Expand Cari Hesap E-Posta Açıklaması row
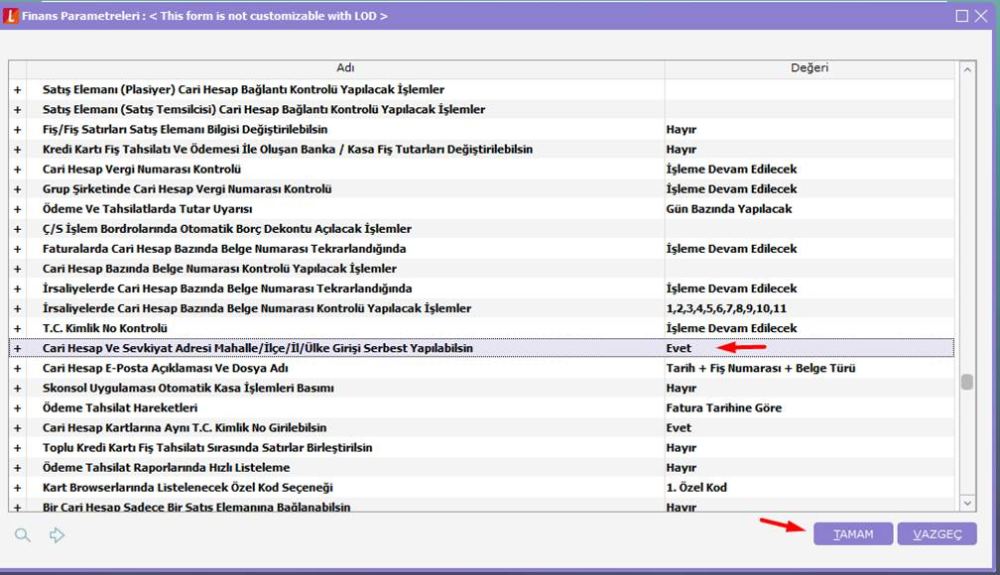The height and width of the screenshot is (575, 1000). 17,368
